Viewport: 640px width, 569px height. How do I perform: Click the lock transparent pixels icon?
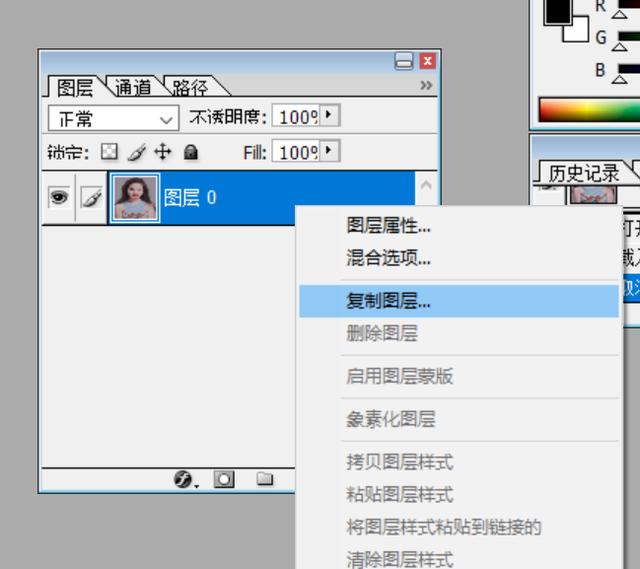point(109,152)
